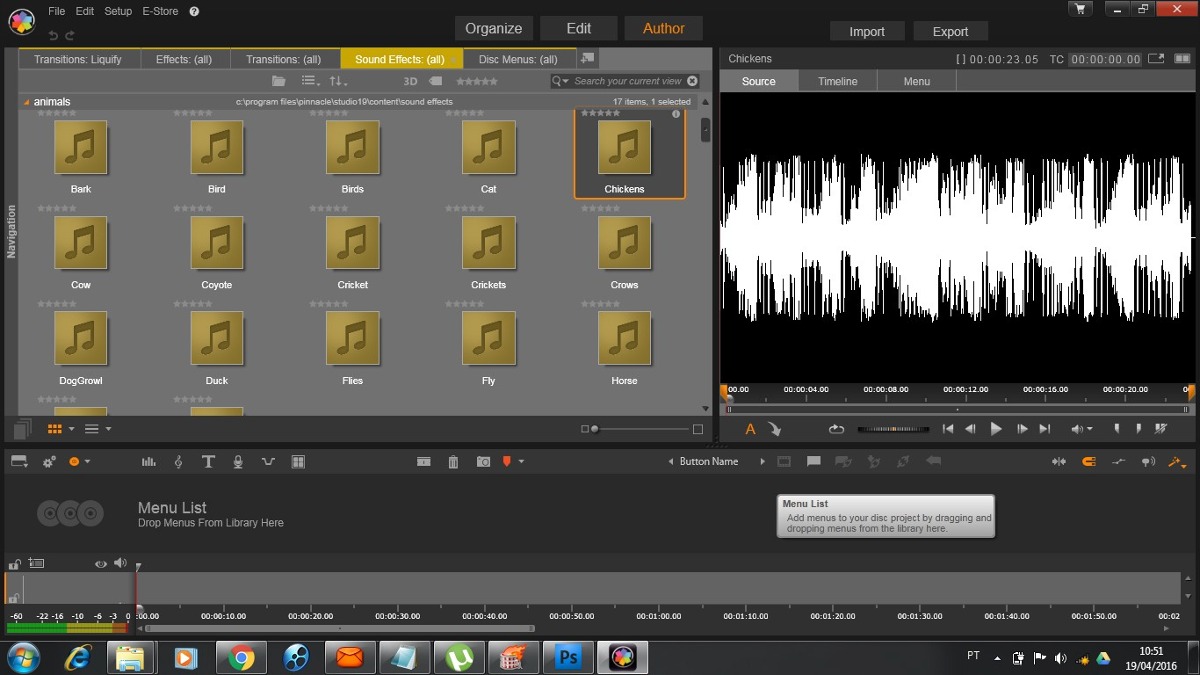Jump to the start of the clip
1200x675 pixels.
pyautogui.click(x=948, y=429)
